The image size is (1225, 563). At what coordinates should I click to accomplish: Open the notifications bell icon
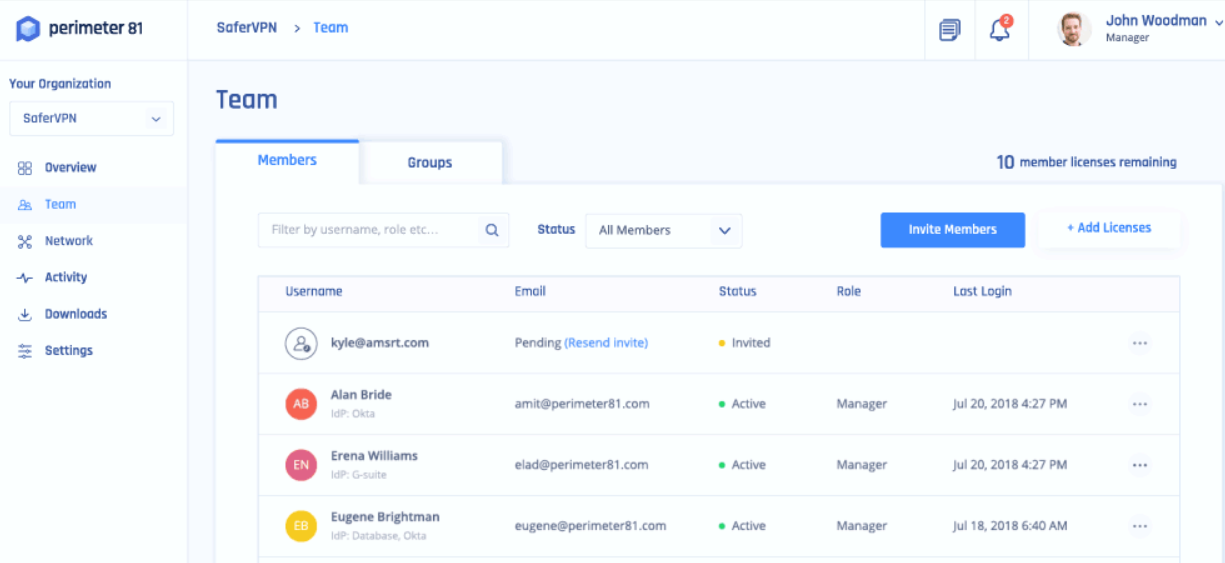(1000, 29)
